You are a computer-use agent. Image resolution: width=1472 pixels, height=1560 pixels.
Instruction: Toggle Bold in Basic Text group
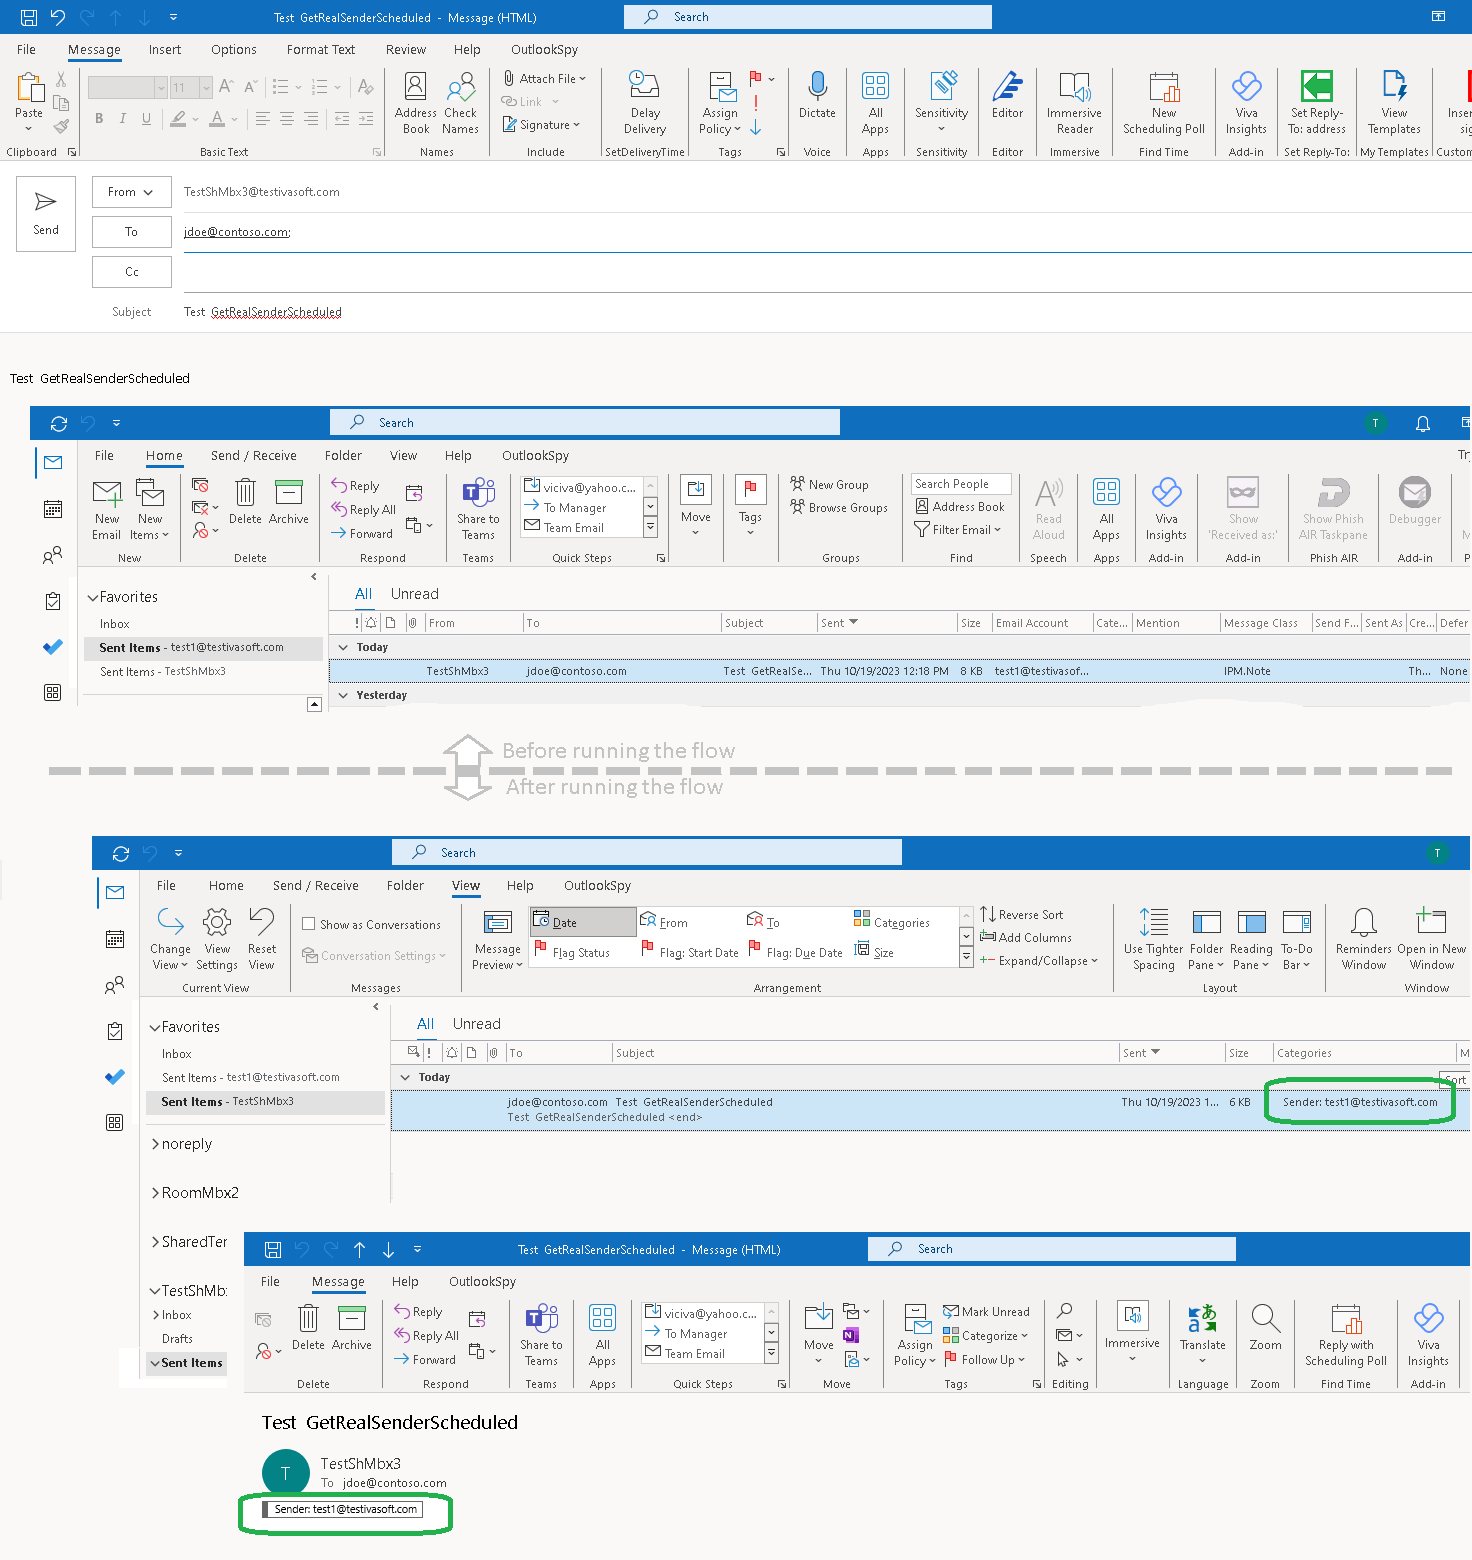pyautogui.click(x=99, y=118)
